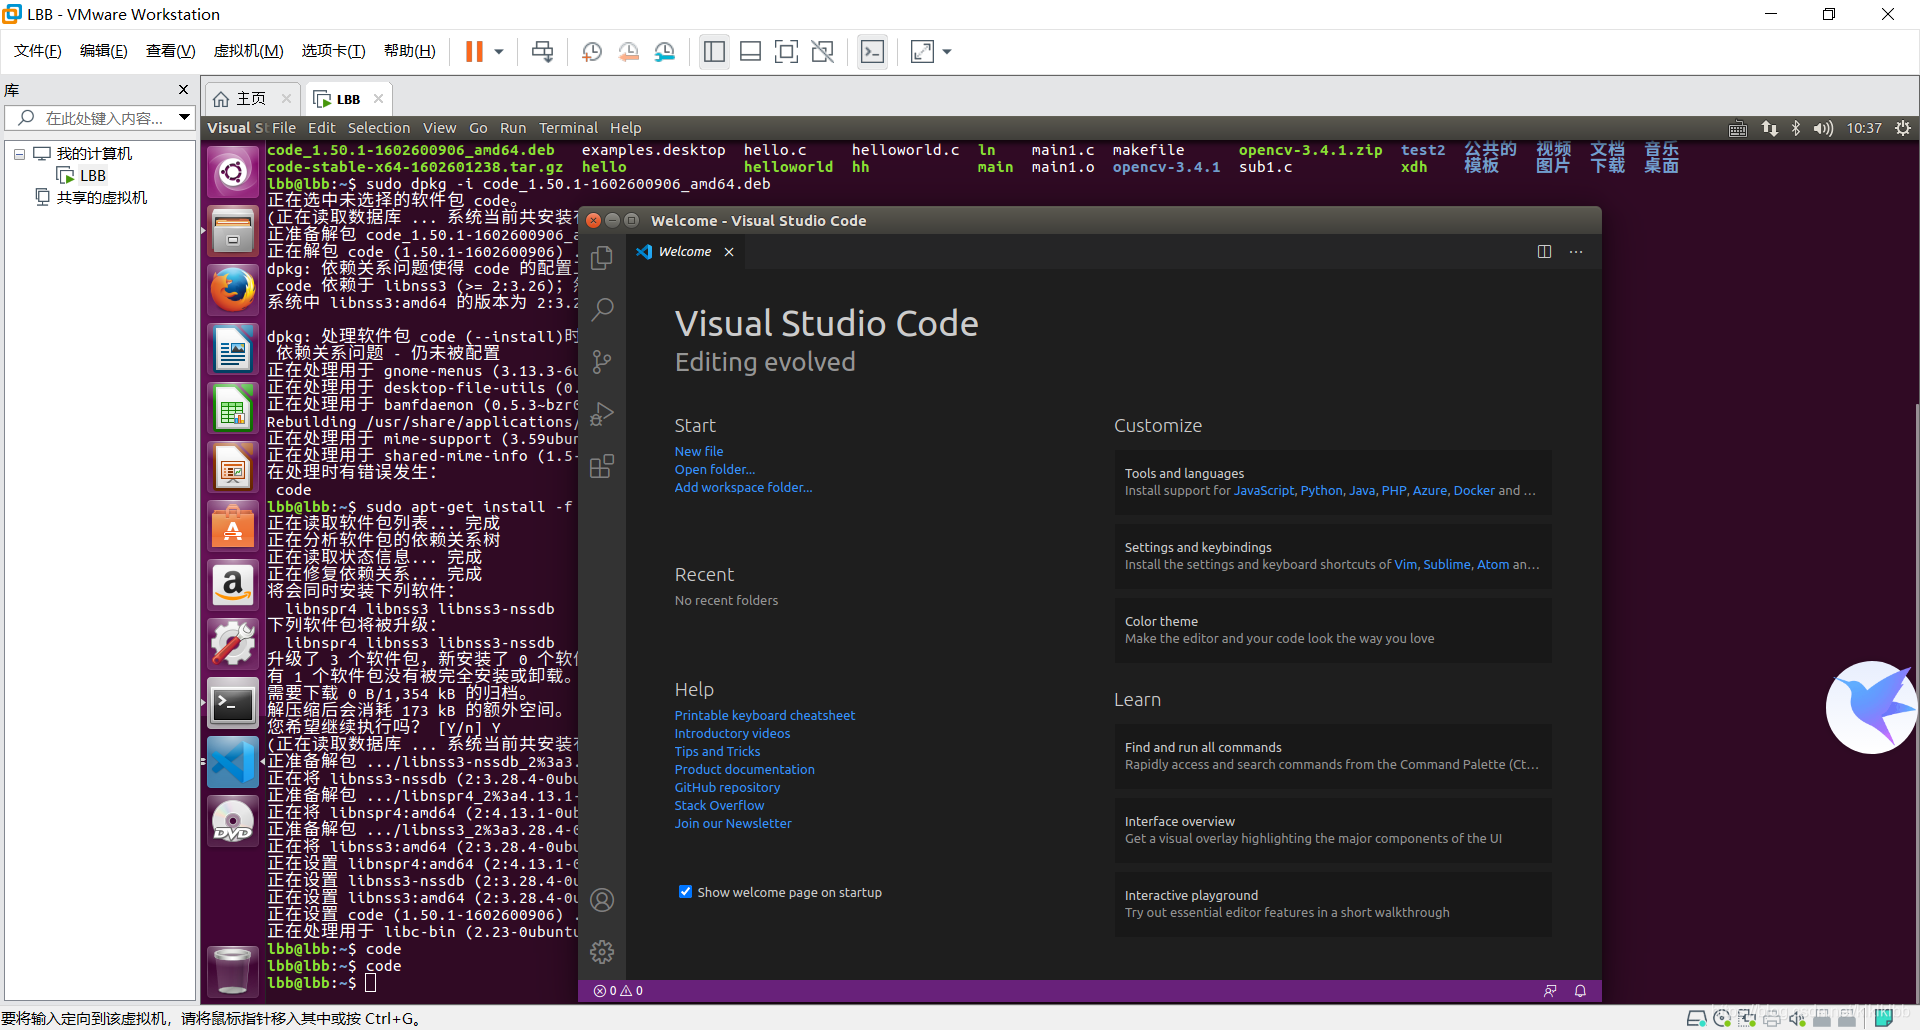Open Ubuntu Software Center launcher icon

(x=233, y=526)
